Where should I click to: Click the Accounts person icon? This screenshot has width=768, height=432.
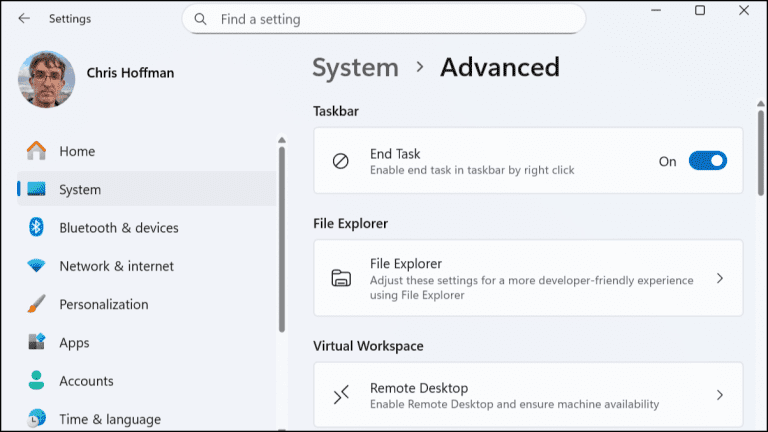[37, 381]
